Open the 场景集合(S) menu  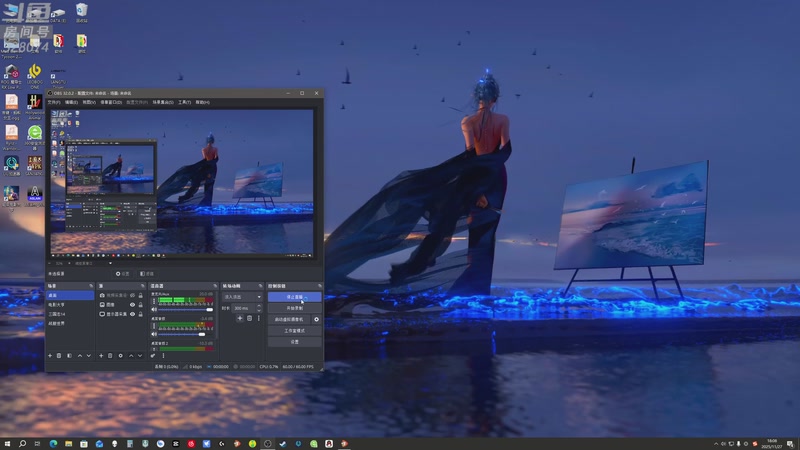(163, 102)
